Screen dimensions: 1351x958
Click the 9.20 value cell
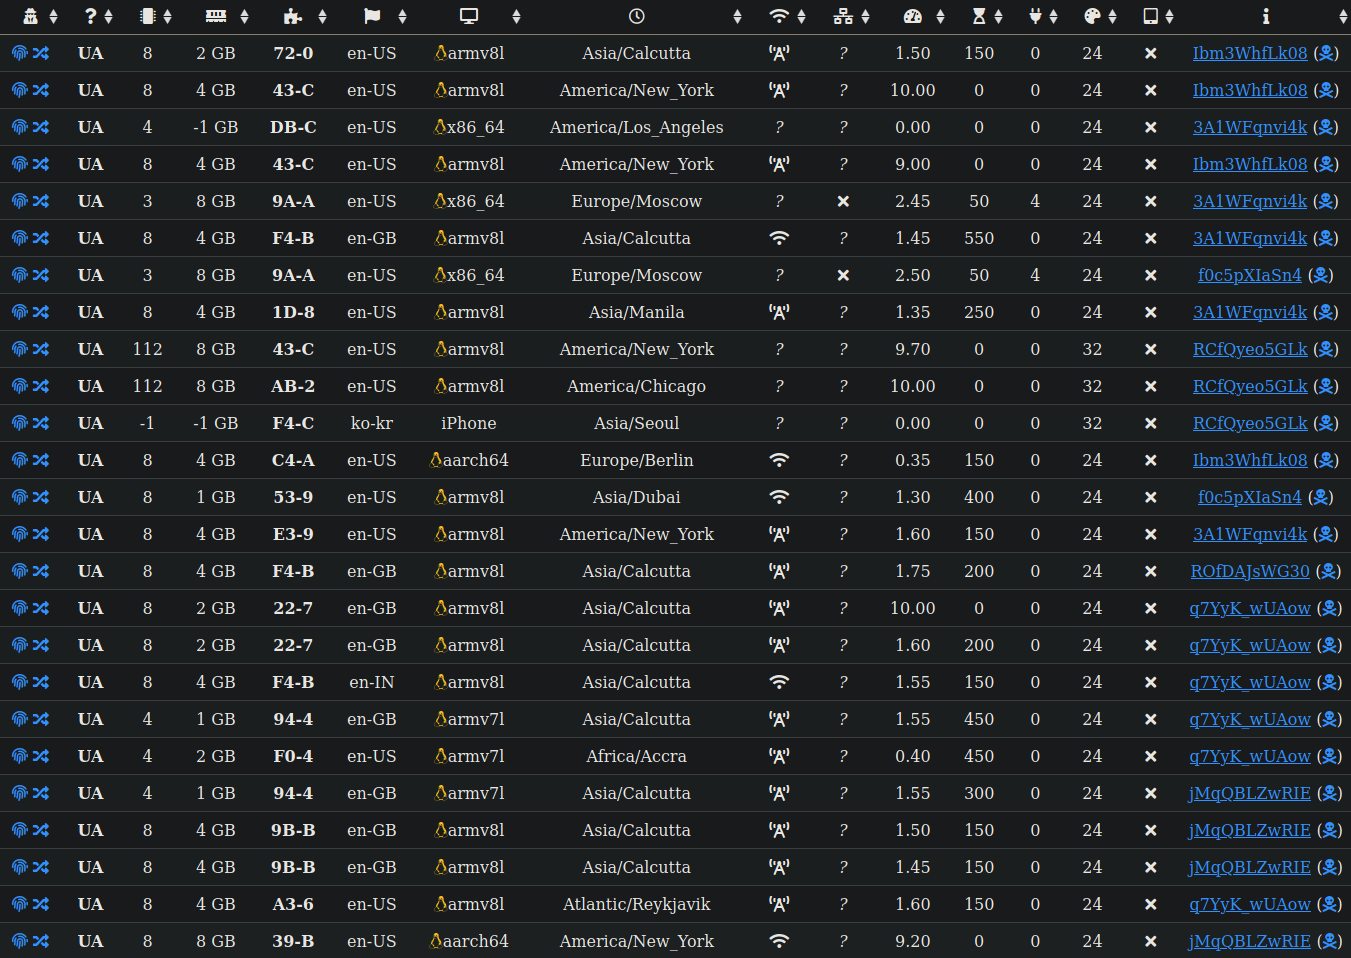(x=913, y=941)
